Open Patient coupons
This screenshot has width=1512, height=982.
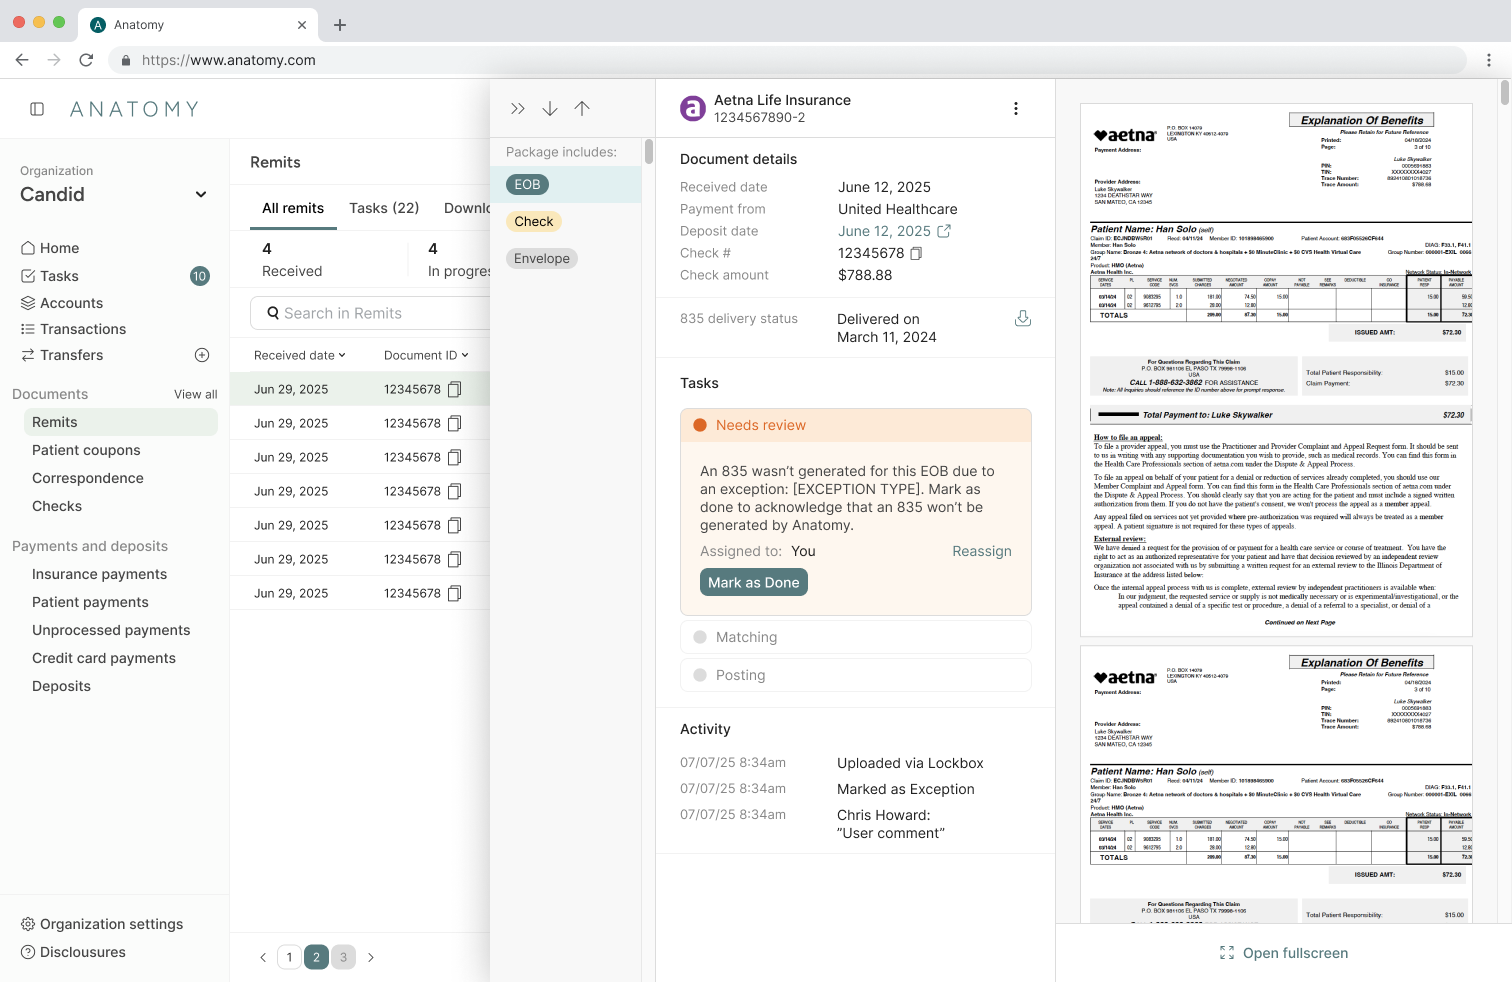(86, 450)
